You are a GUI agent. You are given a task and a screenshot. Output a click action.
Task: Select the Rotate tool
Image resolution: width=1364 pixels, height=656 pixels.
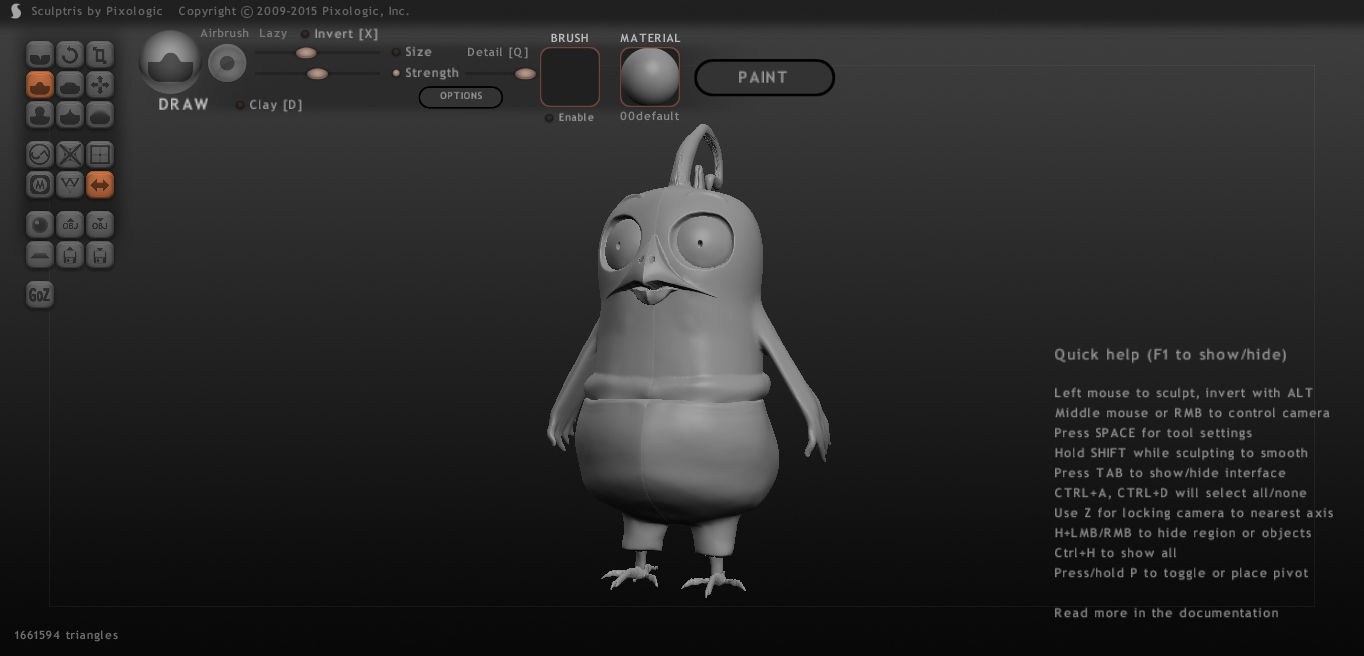pyautogui.click(x=70, y=55)
